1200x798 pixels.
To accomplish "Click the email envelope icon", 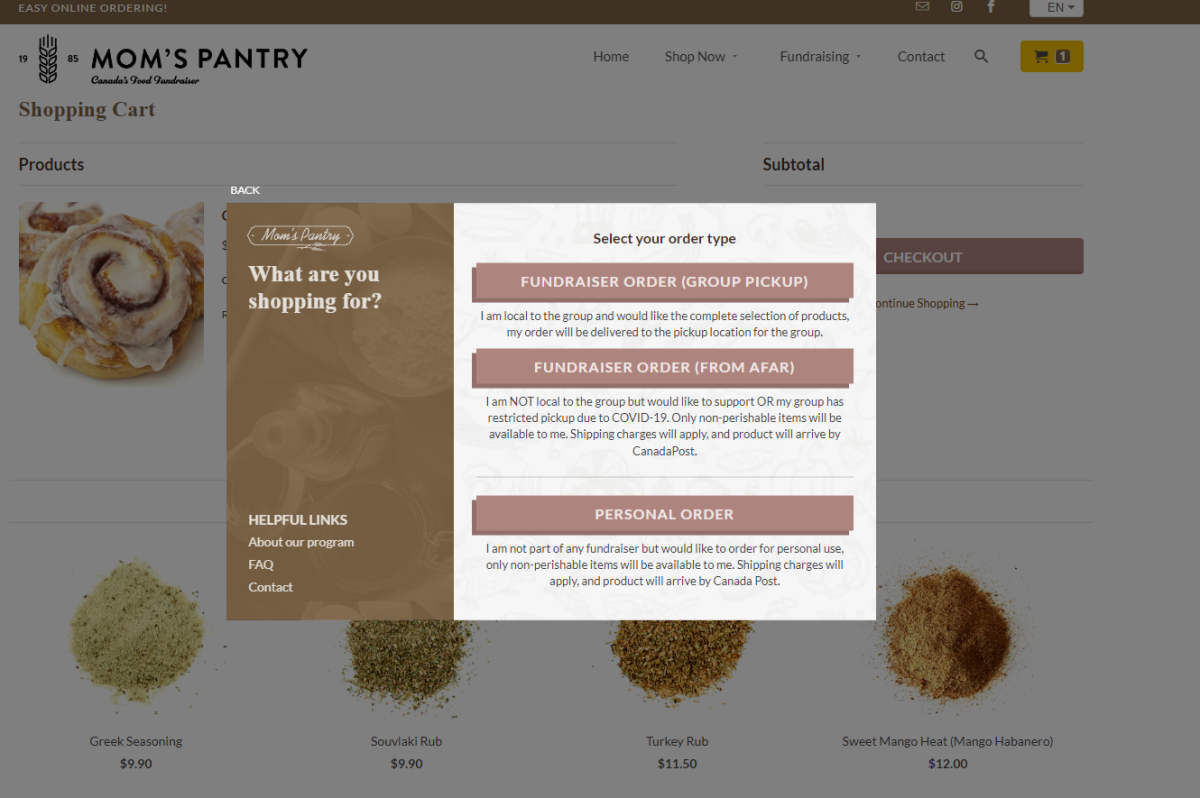I will (922, 7).
